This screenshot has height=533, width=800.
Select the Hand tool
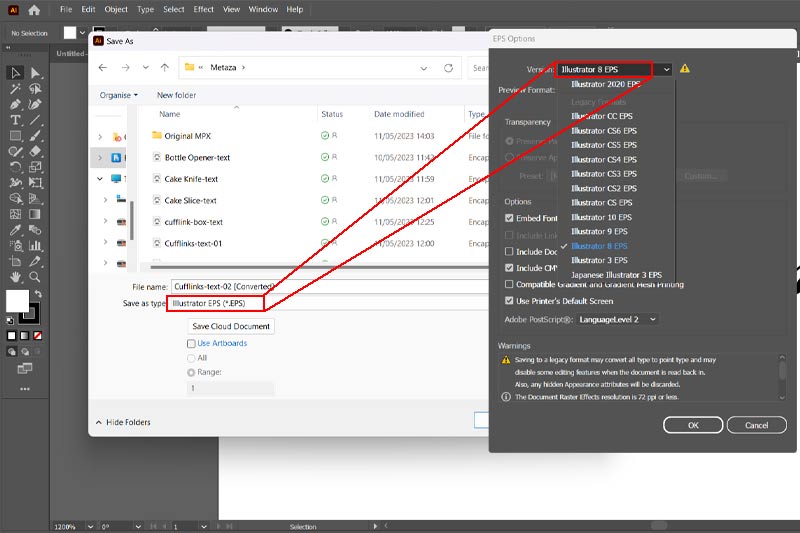click(x=16, y=276)
